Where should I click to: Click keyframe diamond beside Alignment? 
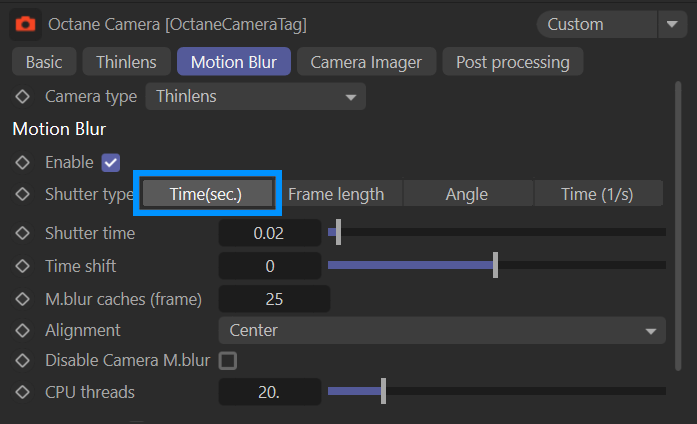[x=22, y=330]
